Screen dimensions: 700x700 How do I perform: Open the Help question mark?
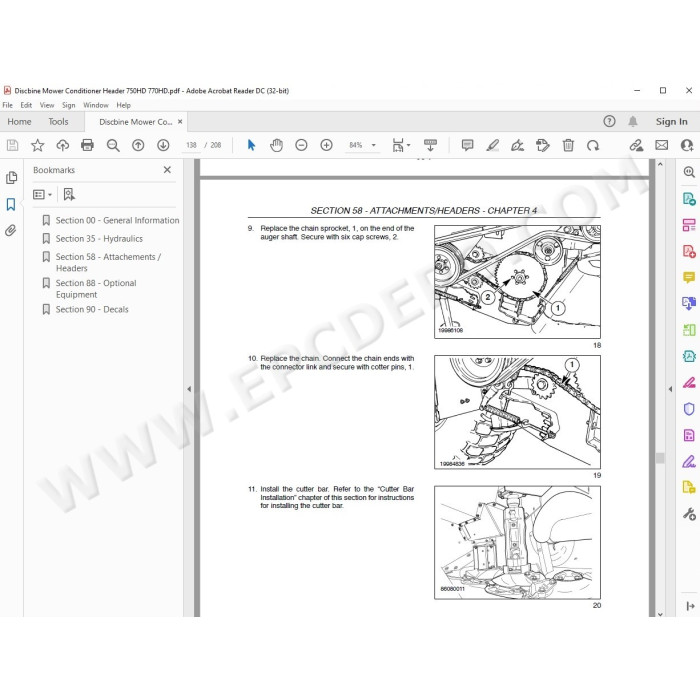pyautogui.click(x=609, y=121)
